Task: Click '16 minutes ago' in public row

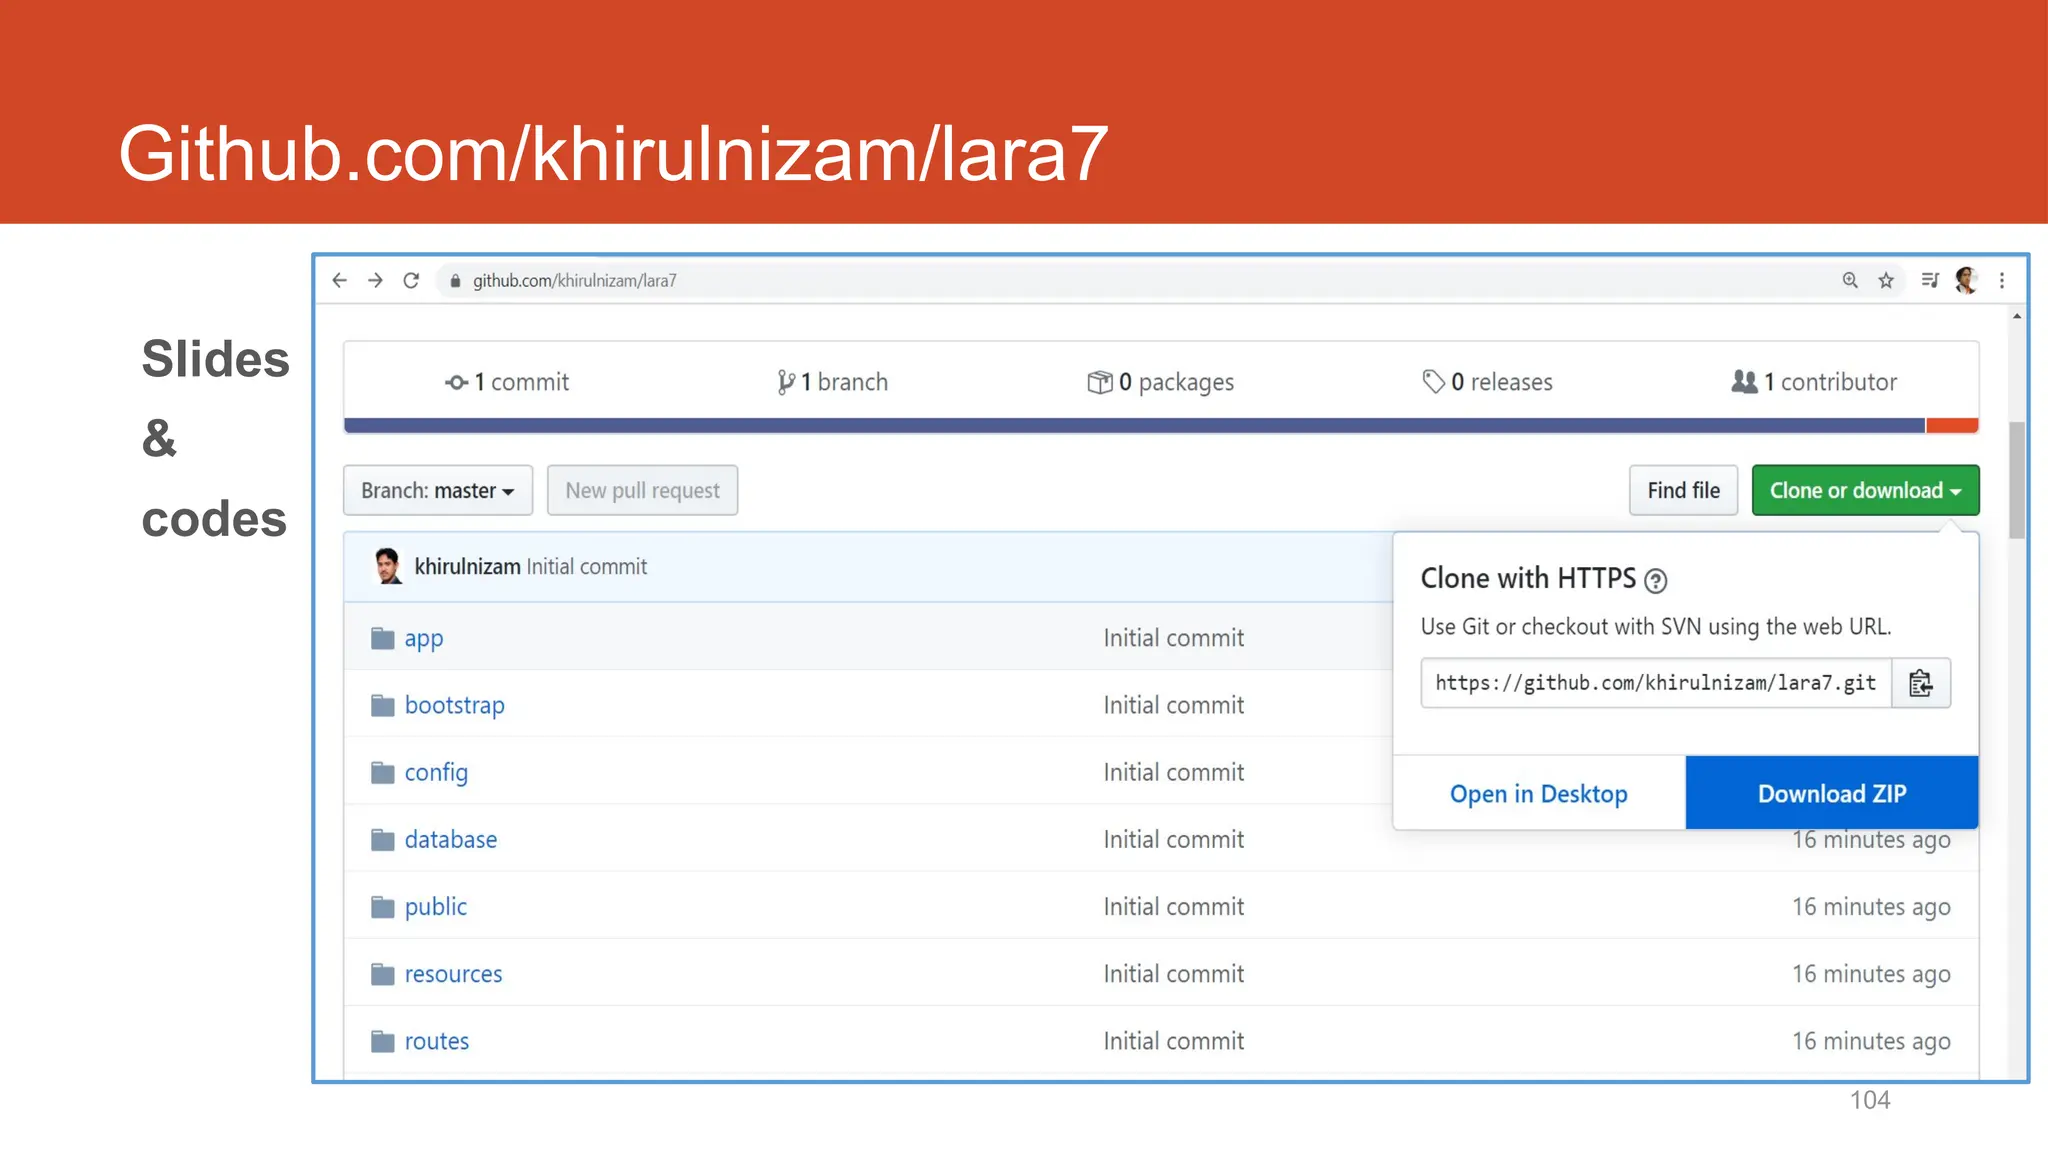Action: tap(1871, 907)
